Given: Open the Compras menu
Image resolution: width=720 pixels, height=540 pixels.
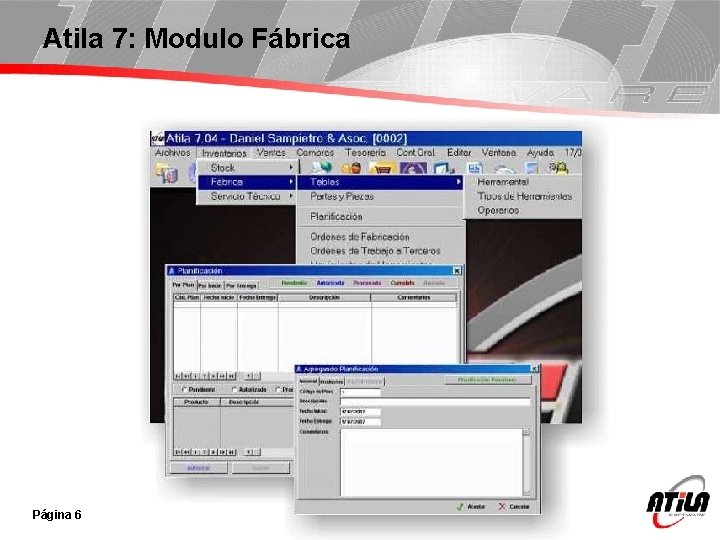Looking at the screenshot, I should (315, 152).
